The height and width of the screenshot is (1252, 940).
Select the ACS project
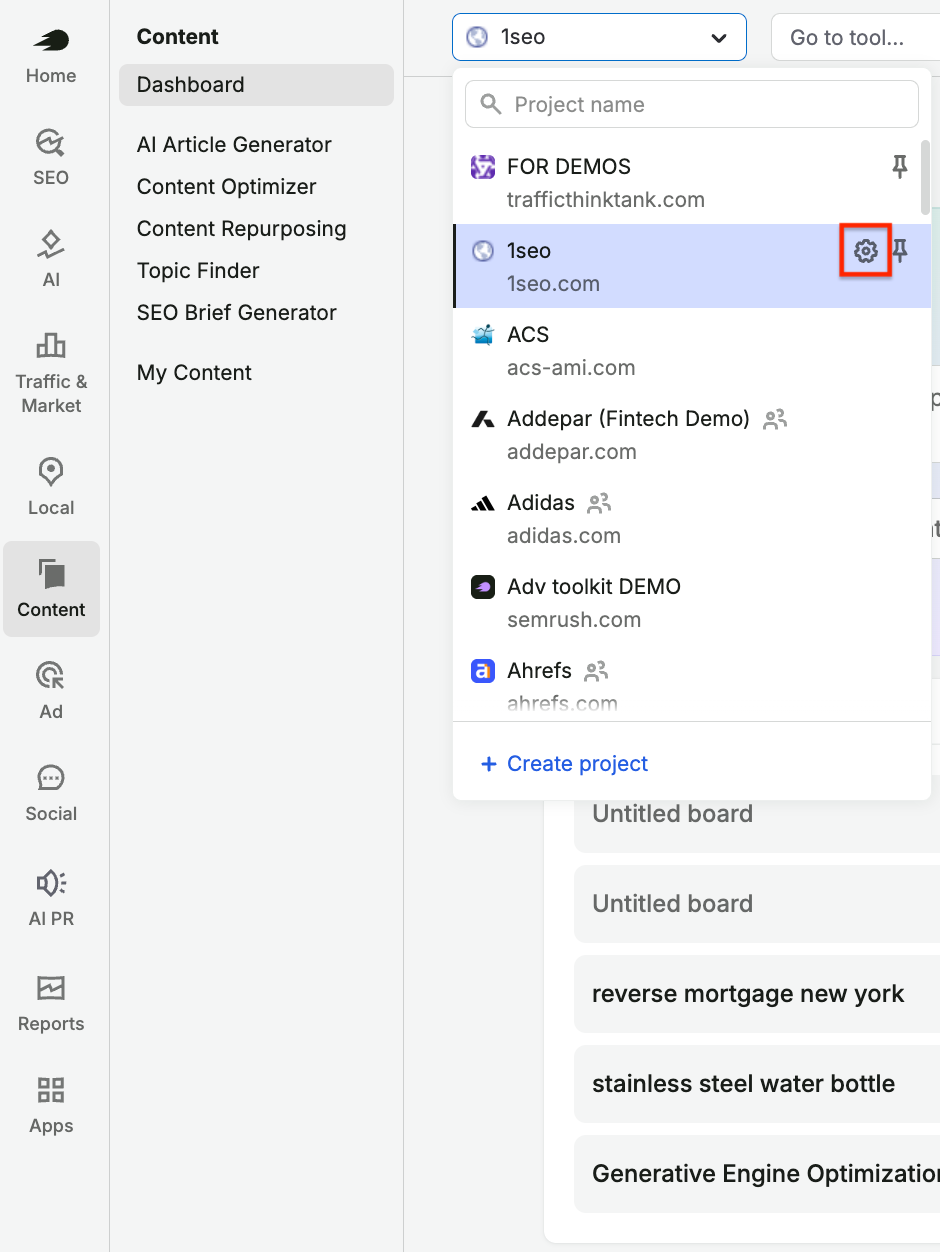(692, 350)
